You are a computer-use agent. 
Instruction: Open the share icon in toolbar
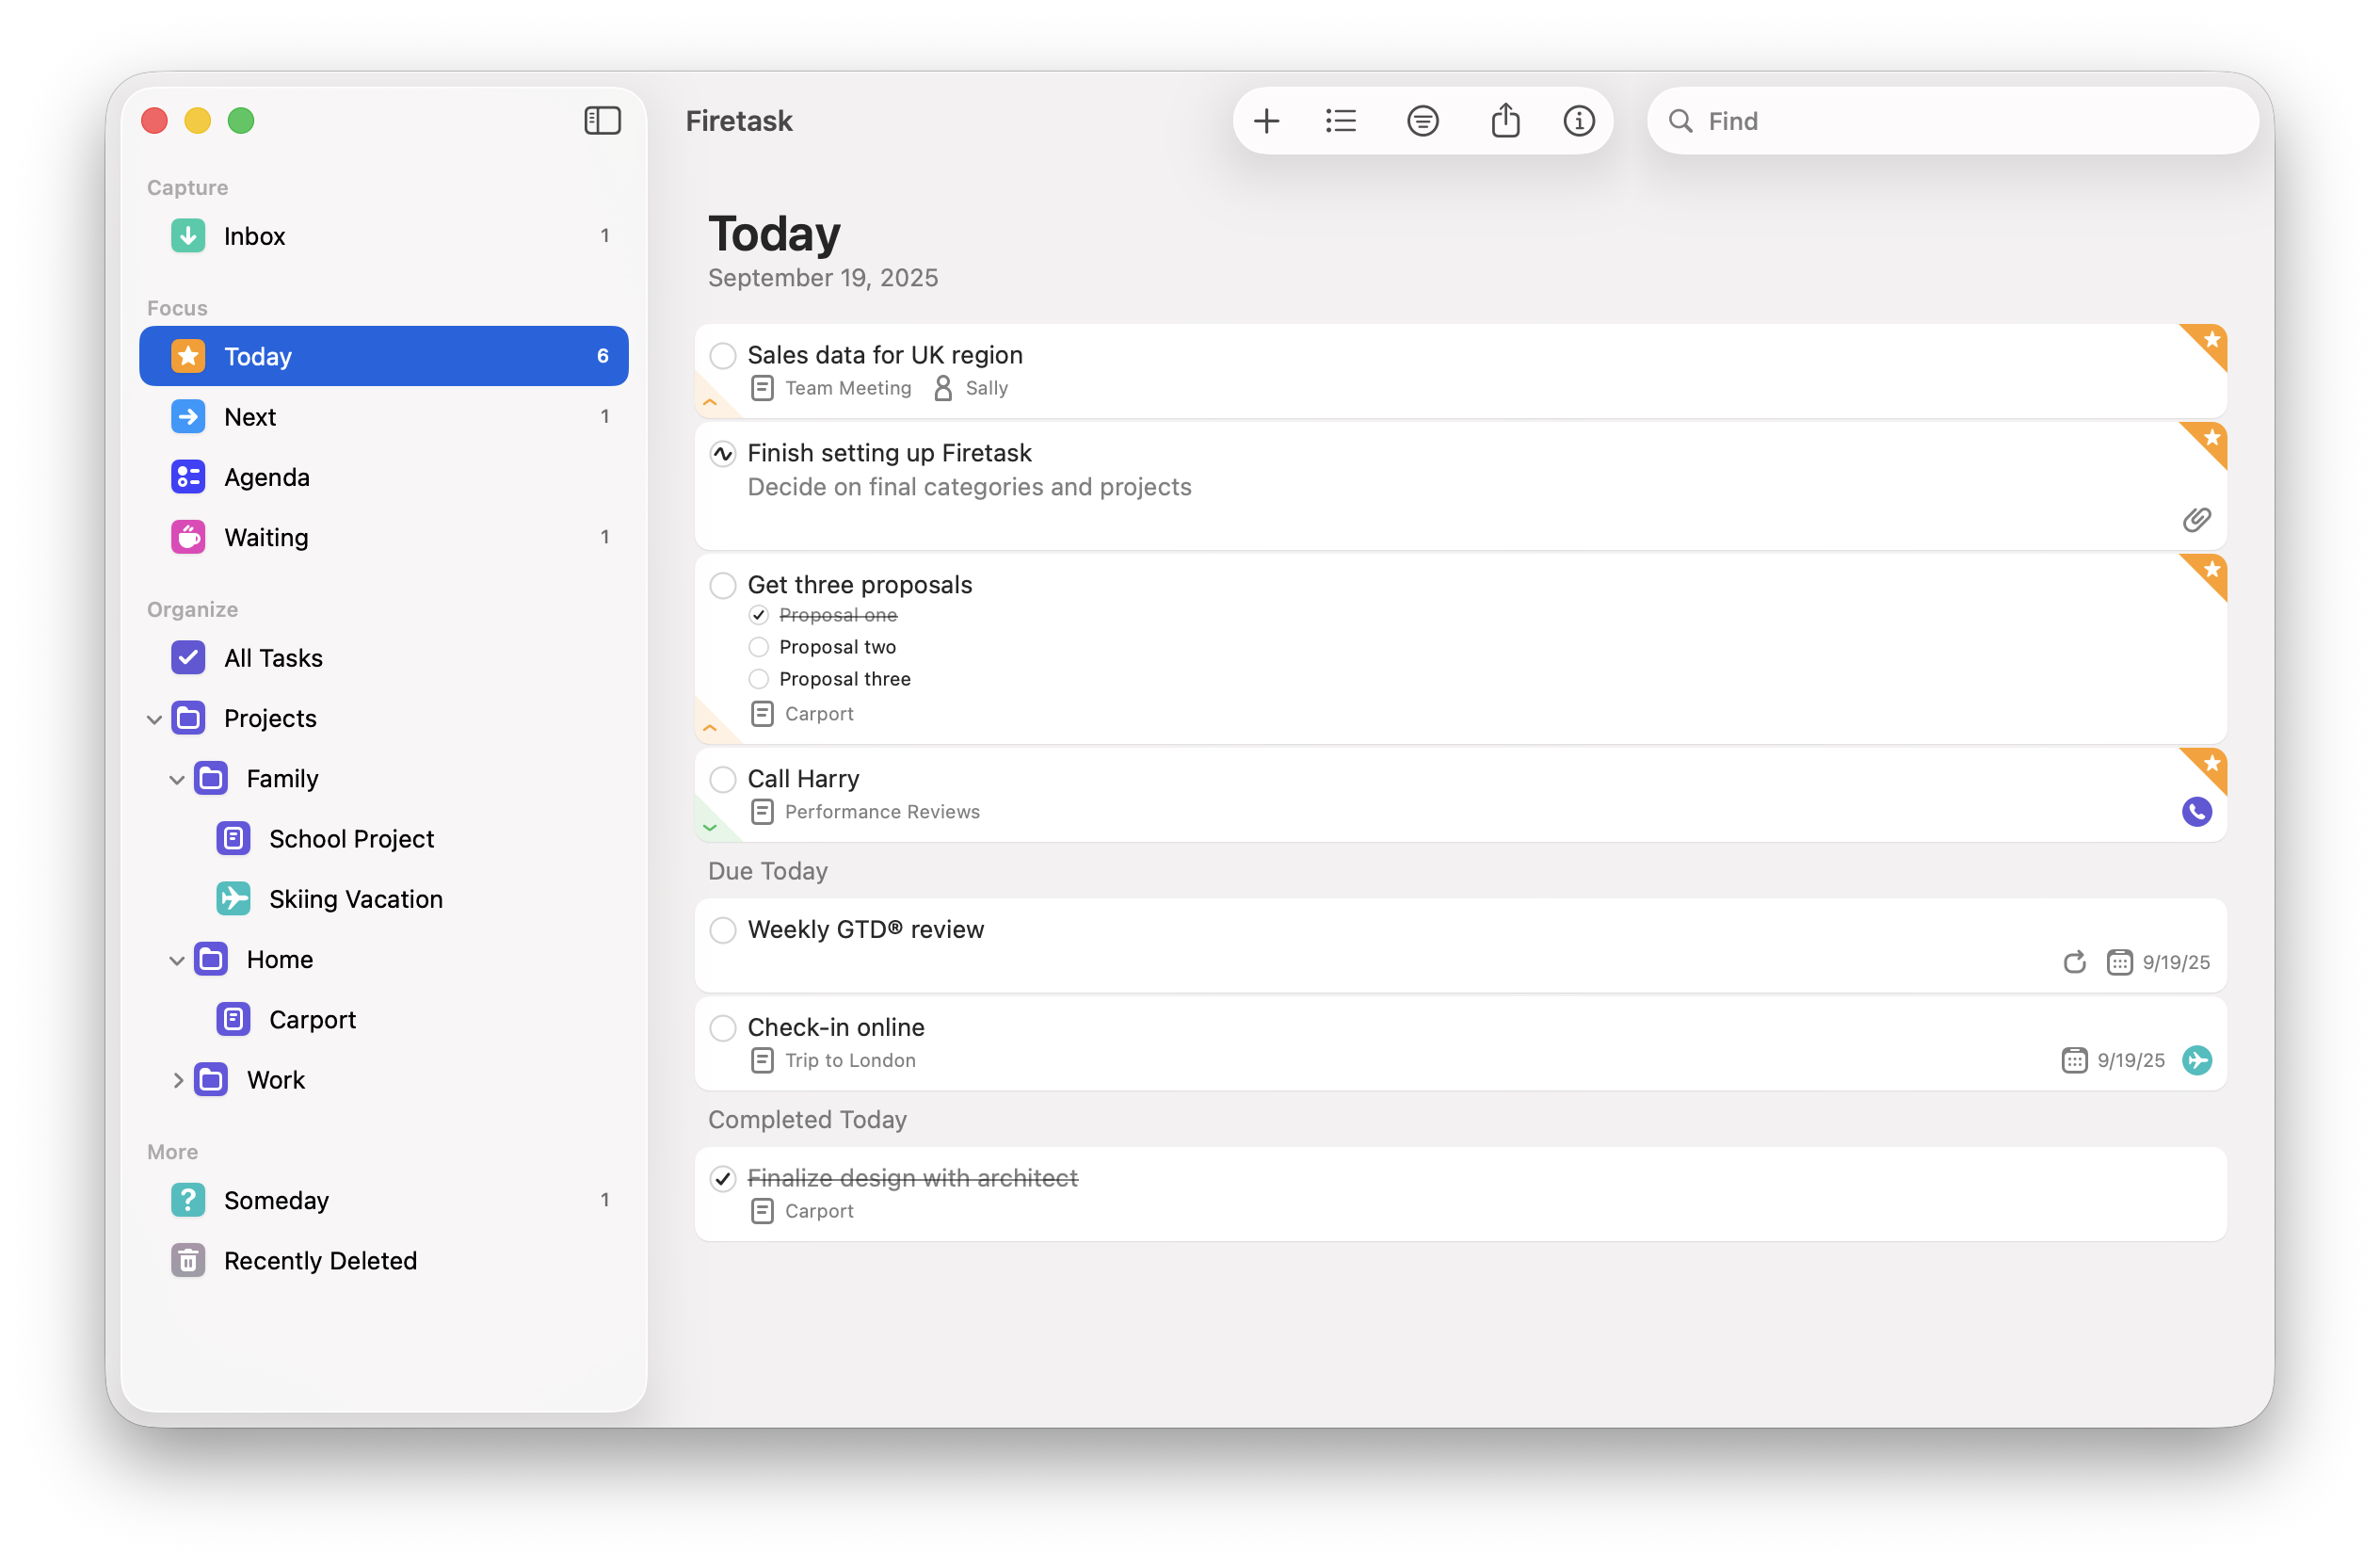click(x=1505, y=121)
